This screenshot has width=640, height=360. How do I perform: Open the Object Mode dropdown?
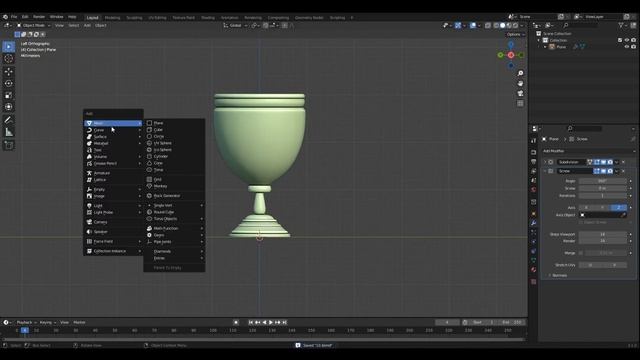33,25
